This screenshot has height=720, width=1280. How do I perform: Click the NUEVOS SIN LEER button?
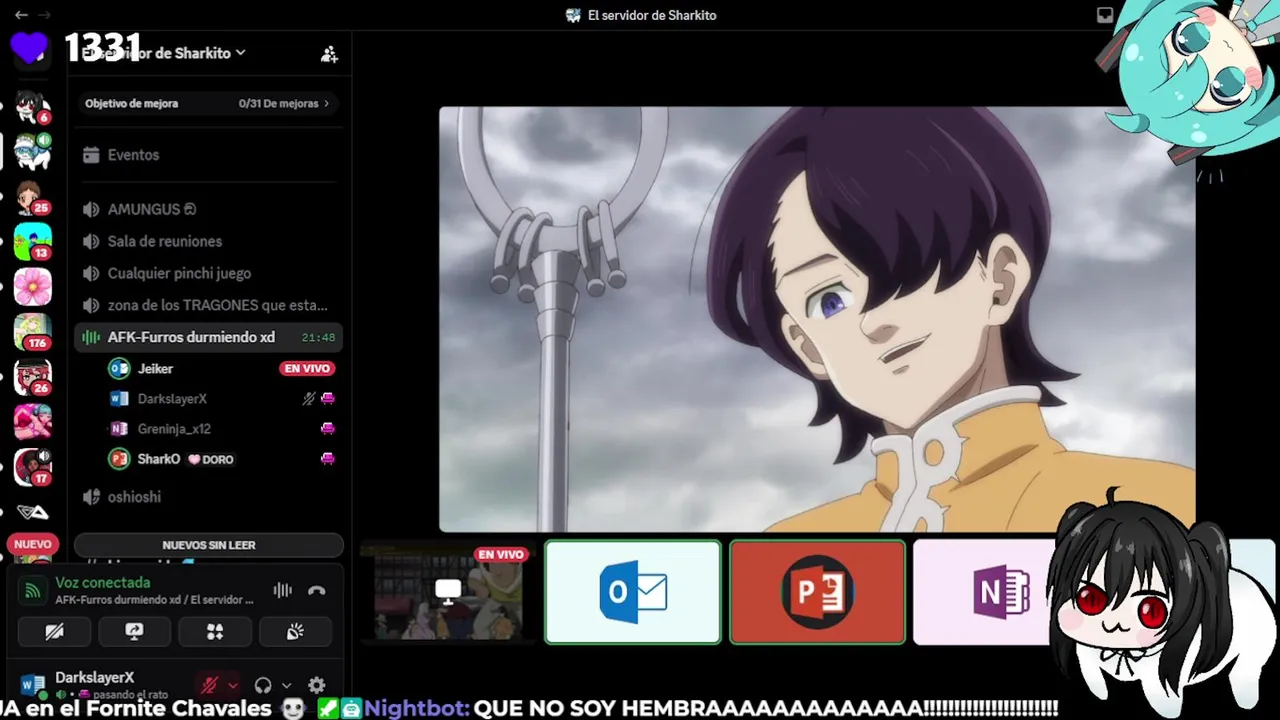click(x=209, y=545)
